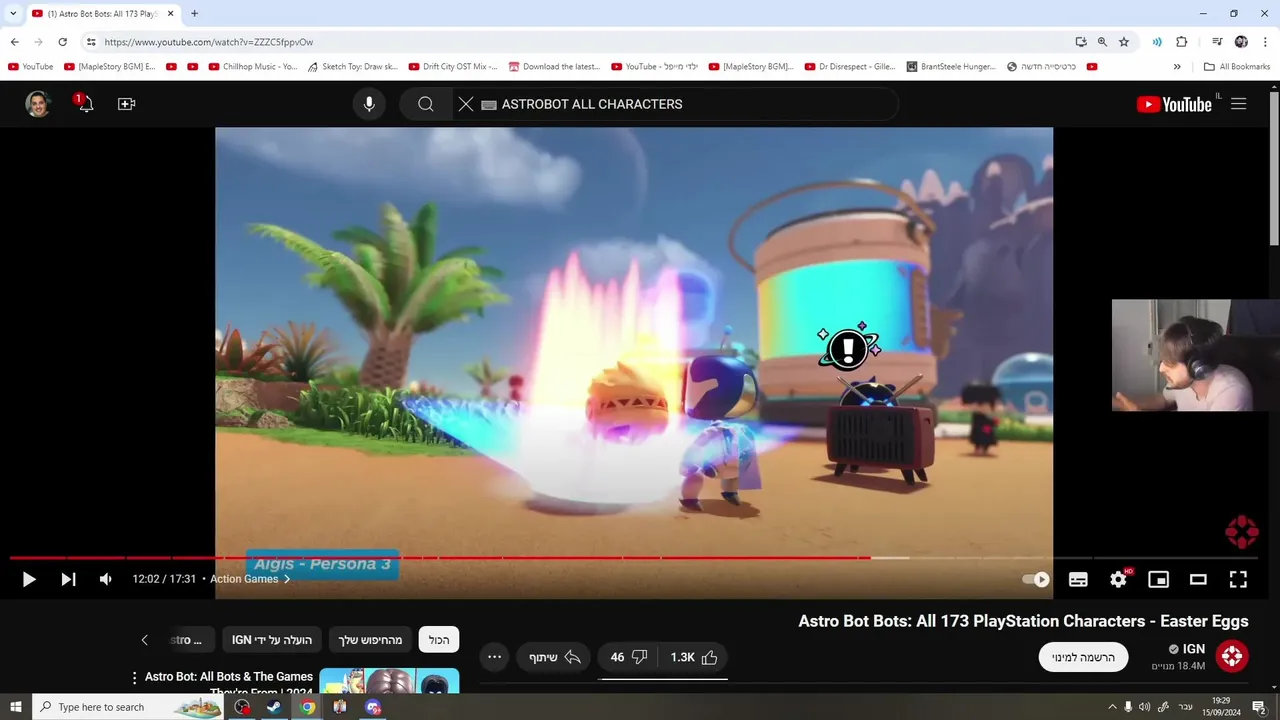Open the BrantSteele Hunger bookmark
Screen dimensions: 1280x720
(951, 67)
